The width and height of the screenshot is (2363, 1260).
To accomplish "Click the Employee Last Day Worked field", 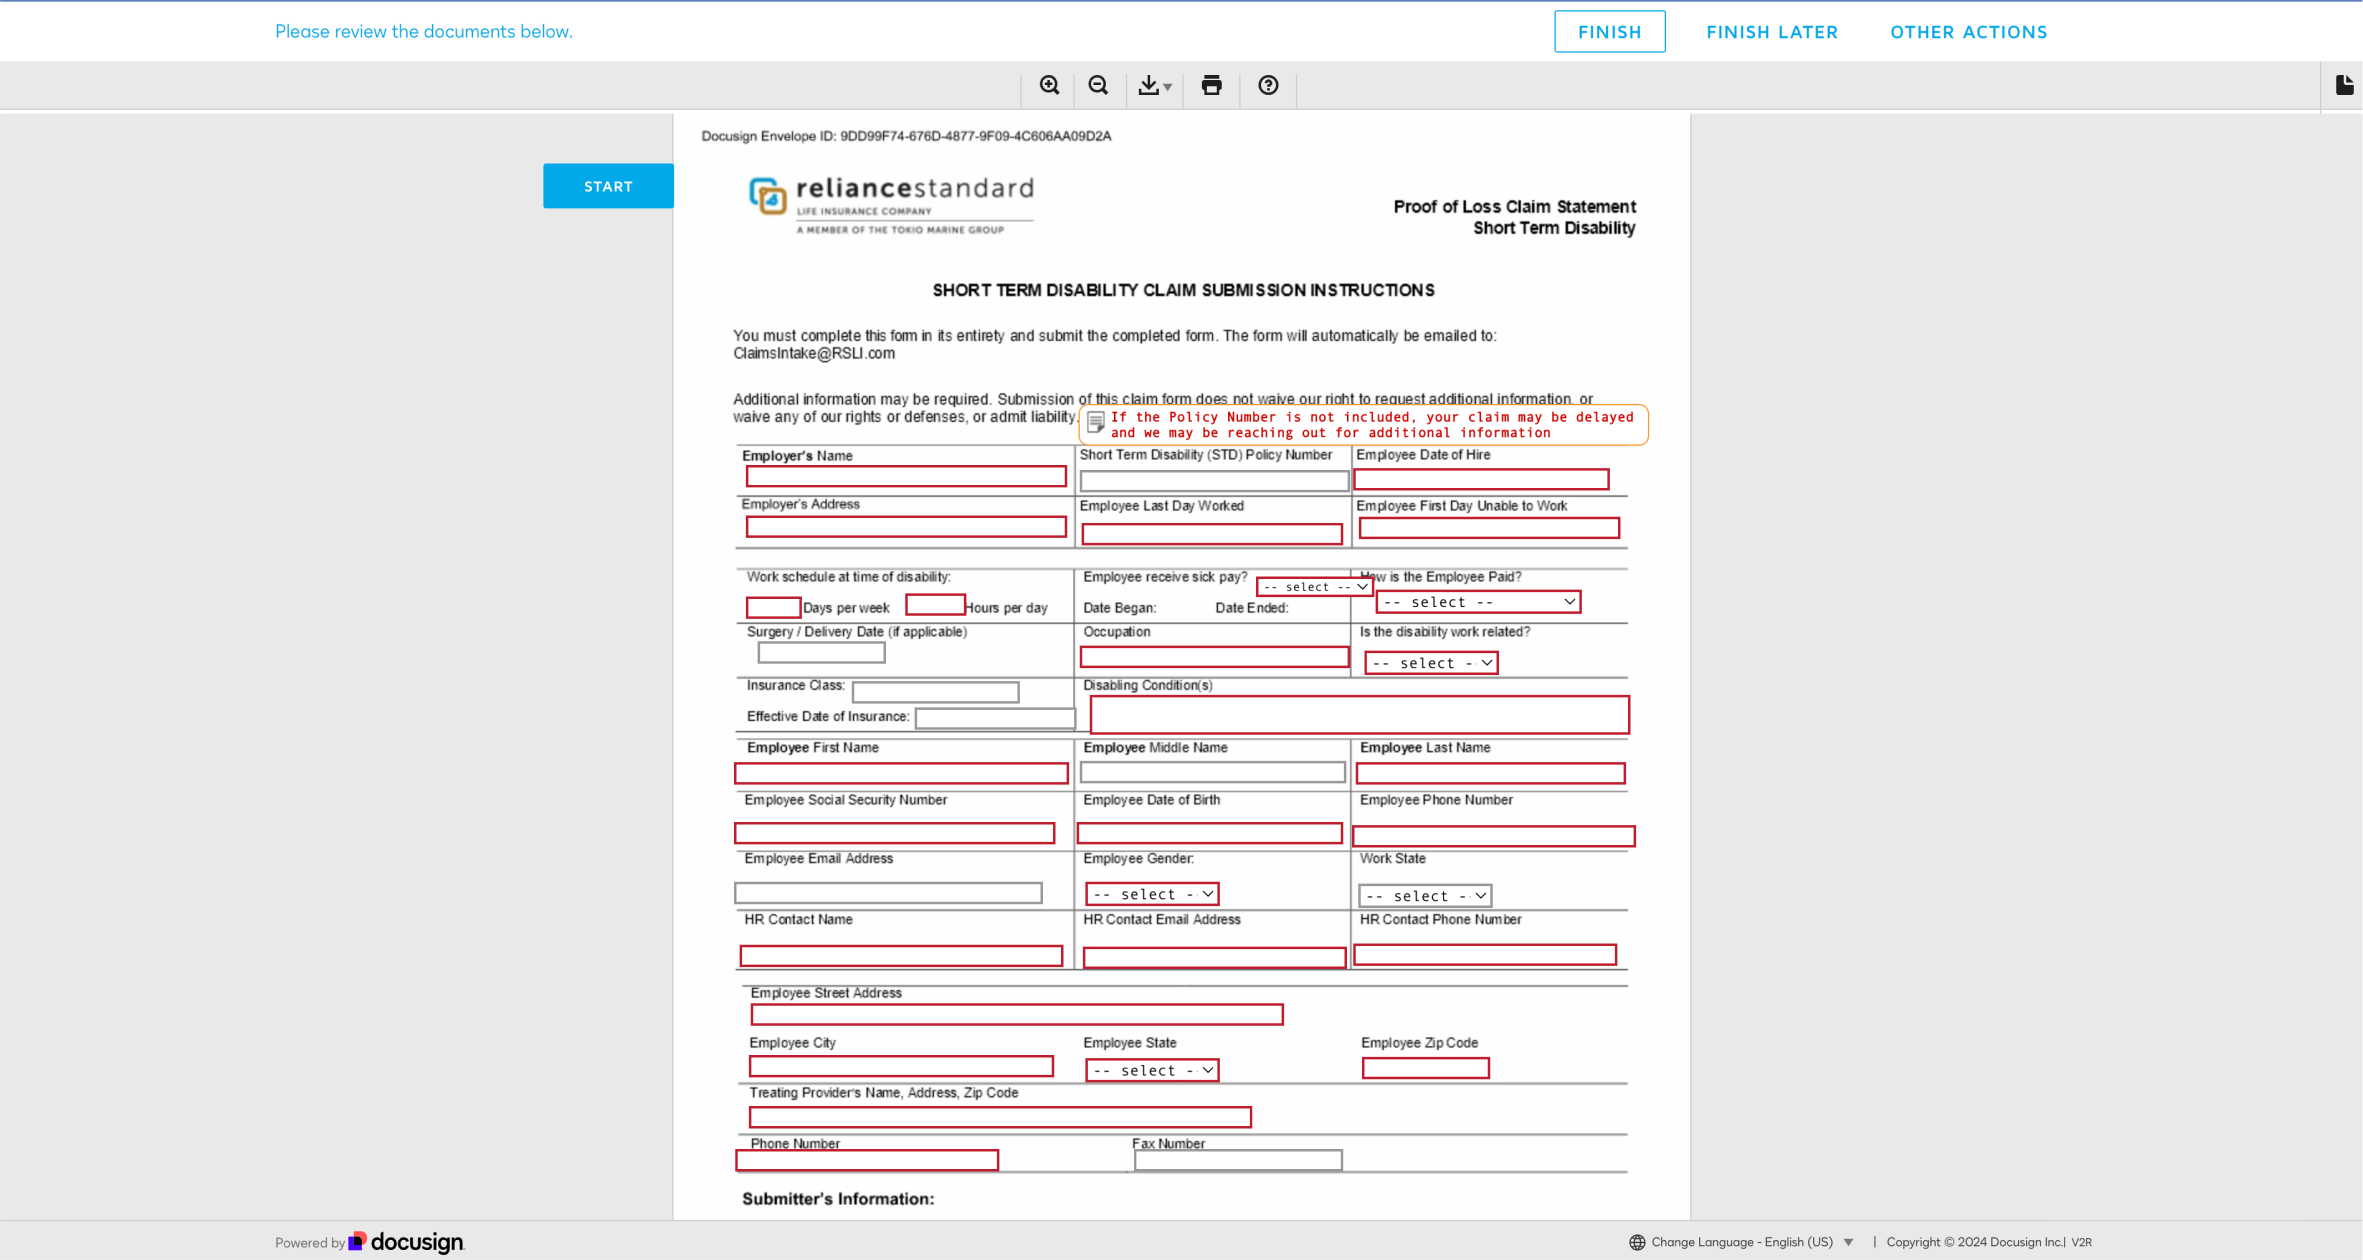I will point(1212,534).
